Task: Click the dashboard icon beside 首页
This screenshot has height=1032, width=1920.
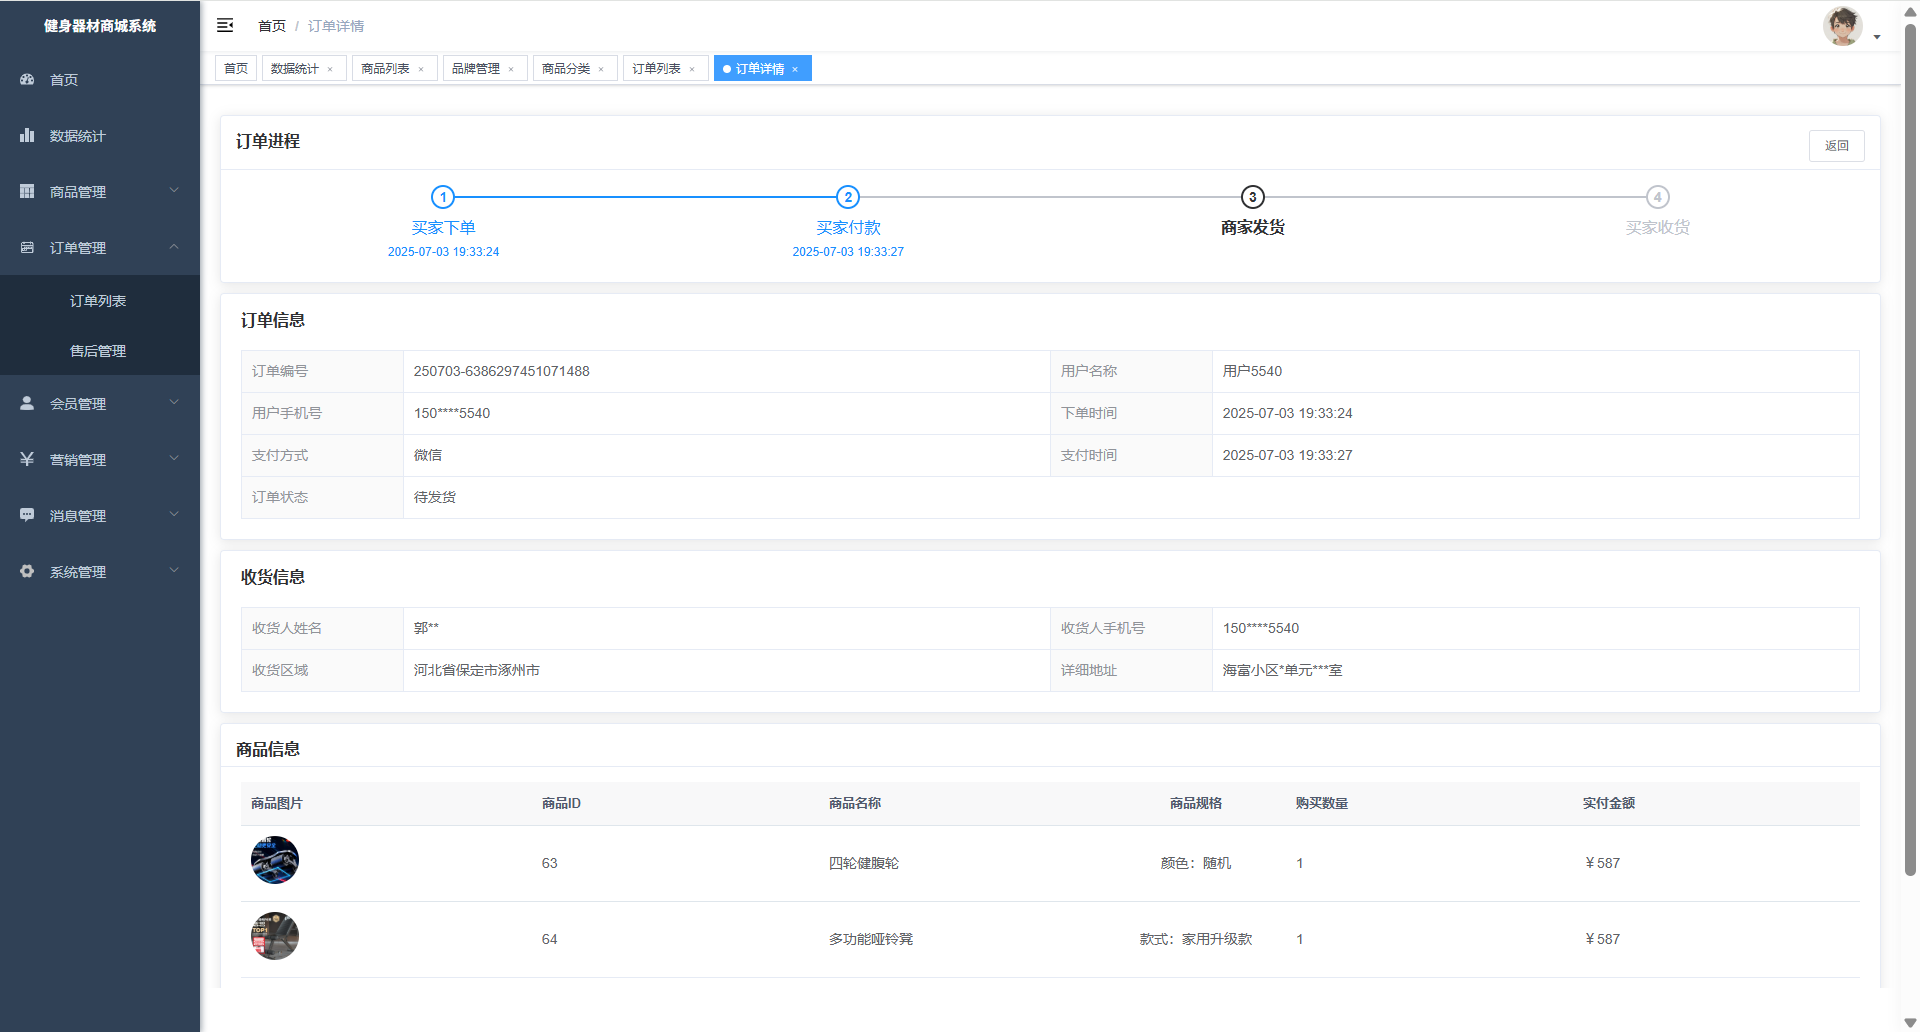Action: coord(27,80)
